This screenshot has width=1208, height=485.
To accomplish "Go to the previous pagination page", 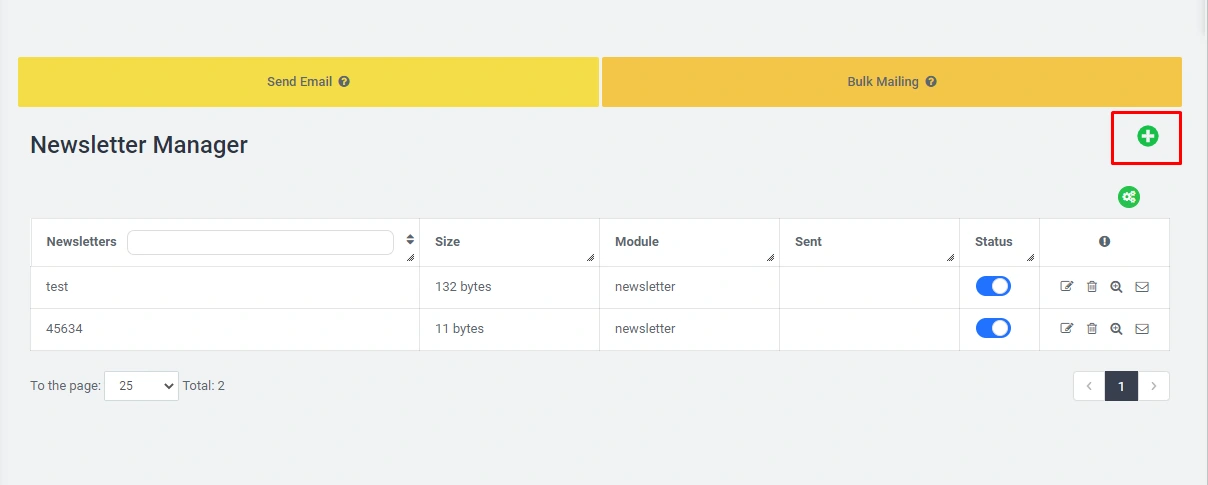I will [1089, 386].
